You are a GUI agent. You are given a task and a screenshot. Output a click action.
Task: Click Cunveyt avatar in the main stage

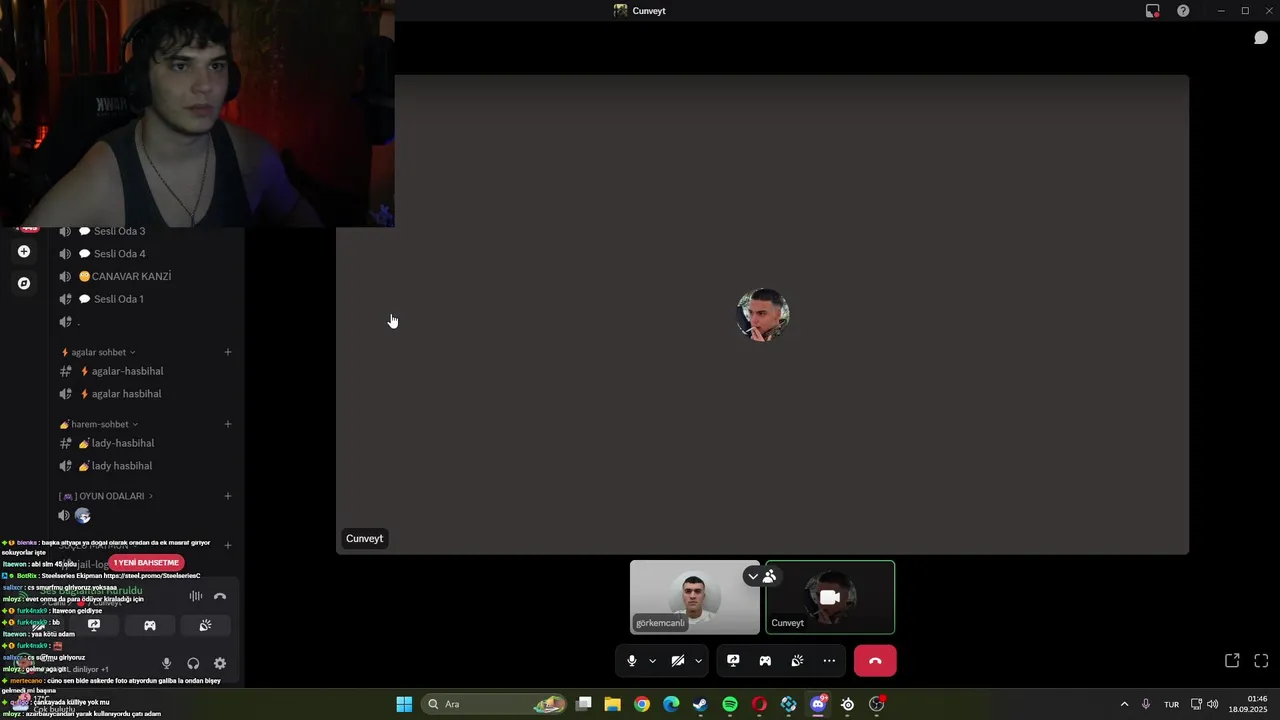pos(763,315)
